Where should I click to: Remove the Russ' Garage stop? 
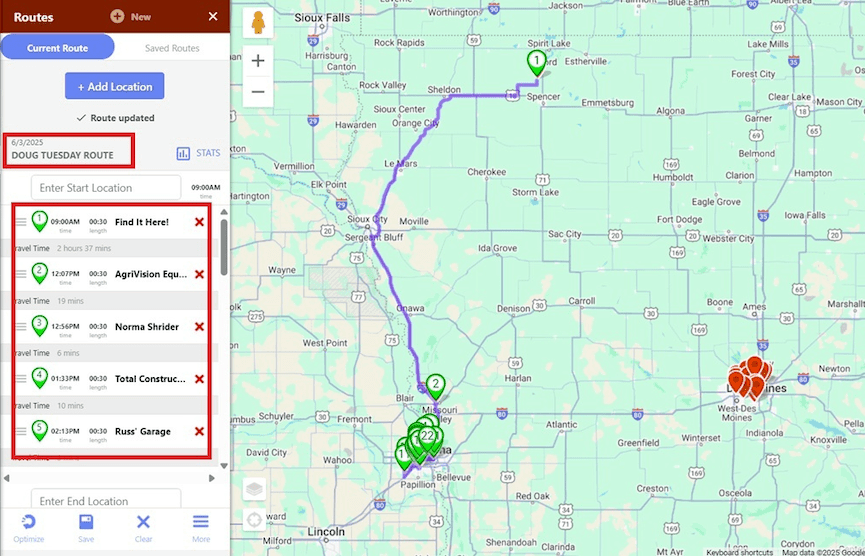tap(199, 431)
